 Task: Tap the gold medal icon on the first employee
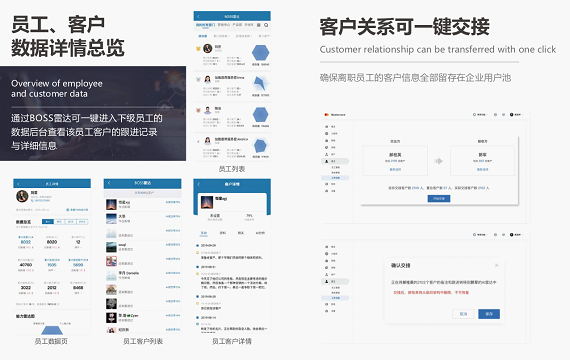pyautogui.click(x=198, y=49)
